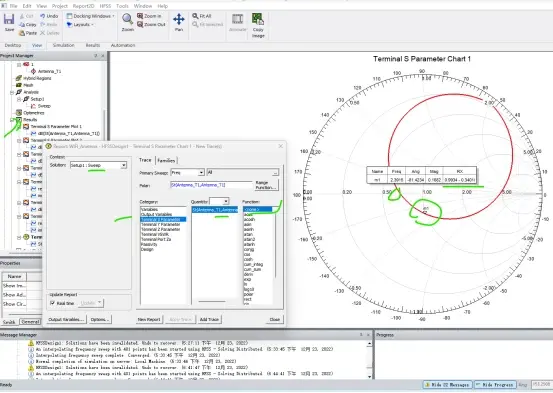Click the Delete X icon
The height and width of the screenshot is (393, 553).
(43, 33)
